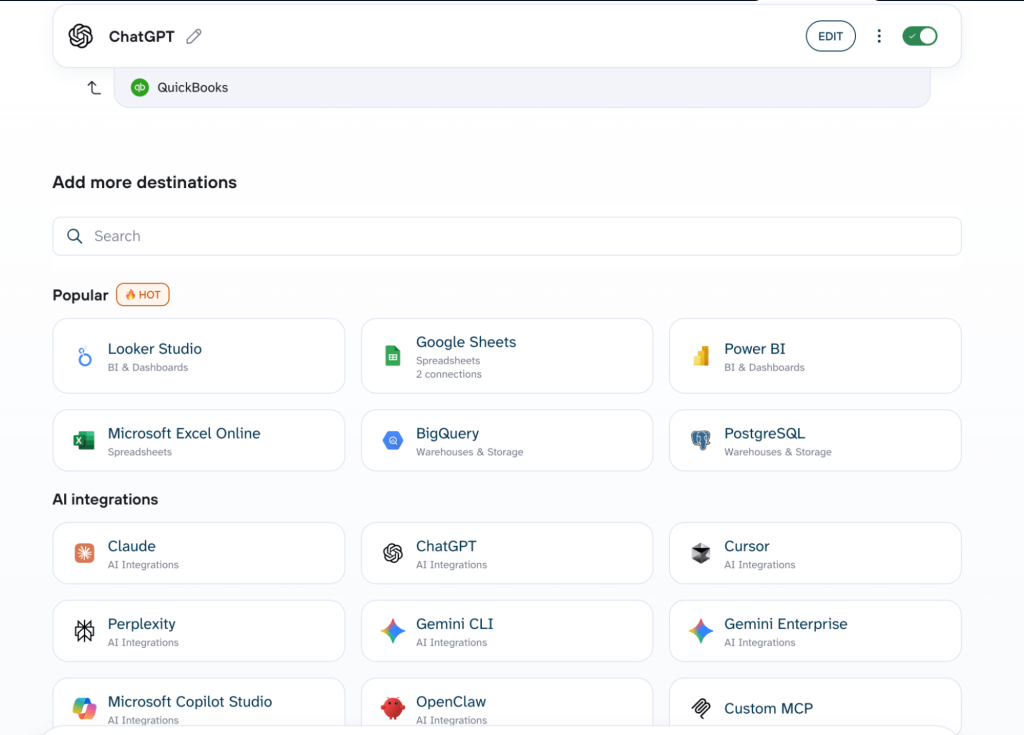Click the magnifier icon in Search
The height and width of the screenshot is (735, 1024).
pyautogui.click(x=75, y=236)
